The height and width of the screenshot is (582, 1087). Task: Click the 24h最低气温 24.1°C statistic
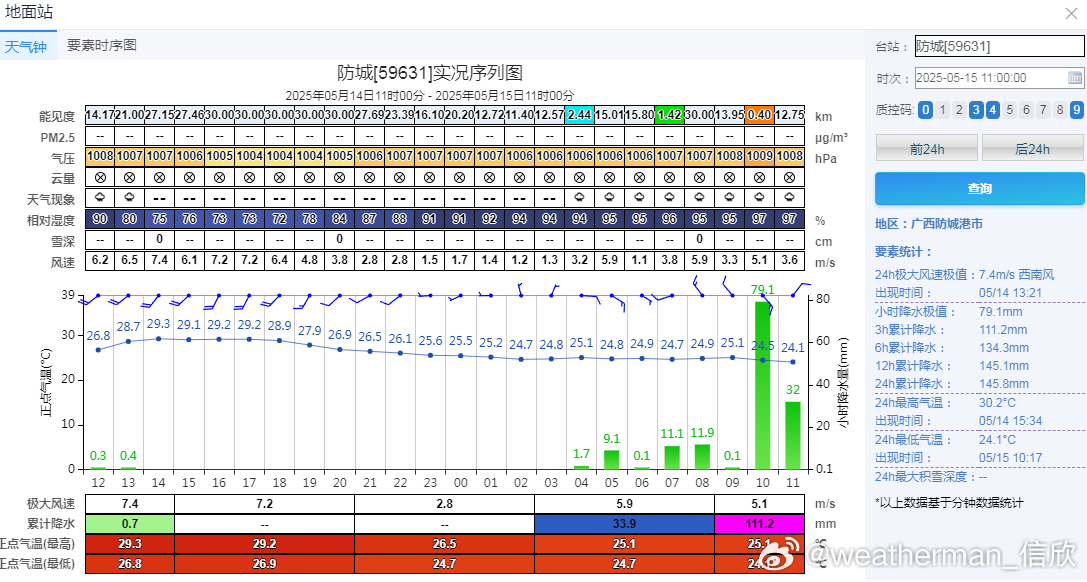coord(946,440)
